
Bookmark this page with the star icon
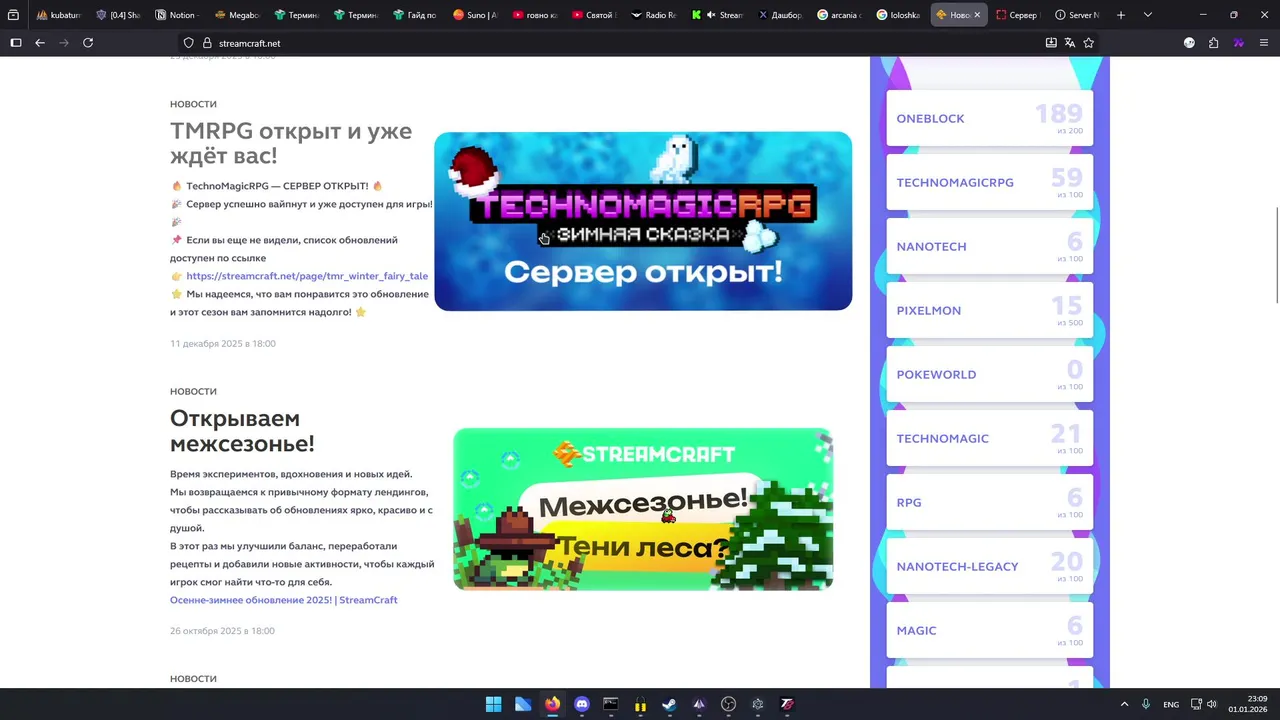click(1089, 43)
